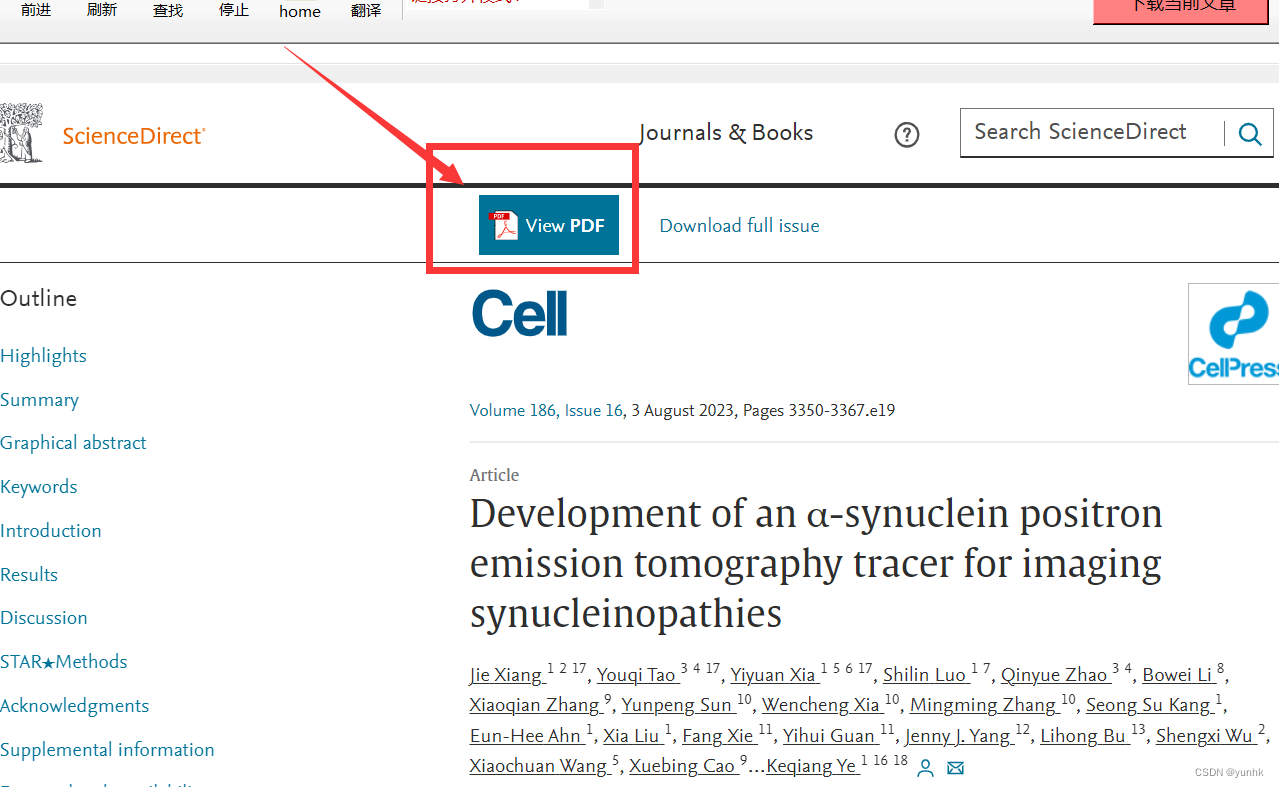1279x787 pixels.
Task: Click the red download article button
Action: point(1182,10)
